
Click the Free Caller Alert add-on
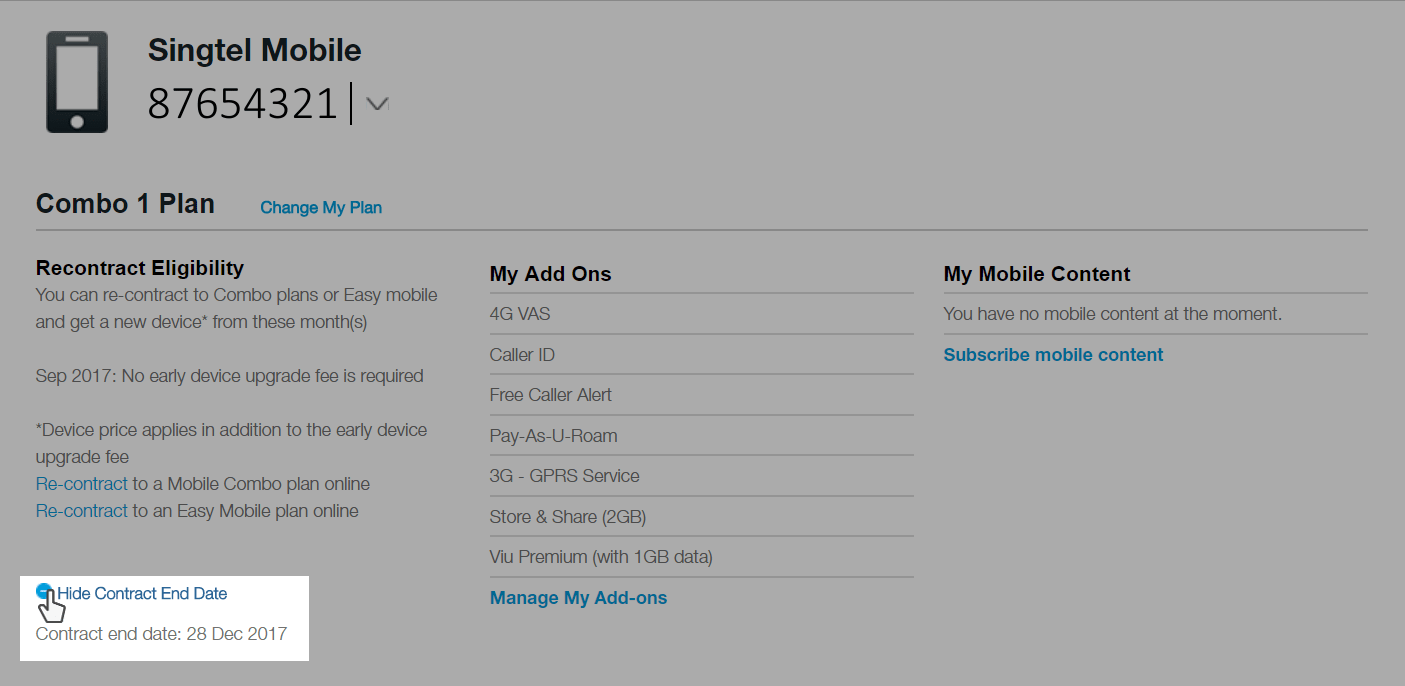550,395
